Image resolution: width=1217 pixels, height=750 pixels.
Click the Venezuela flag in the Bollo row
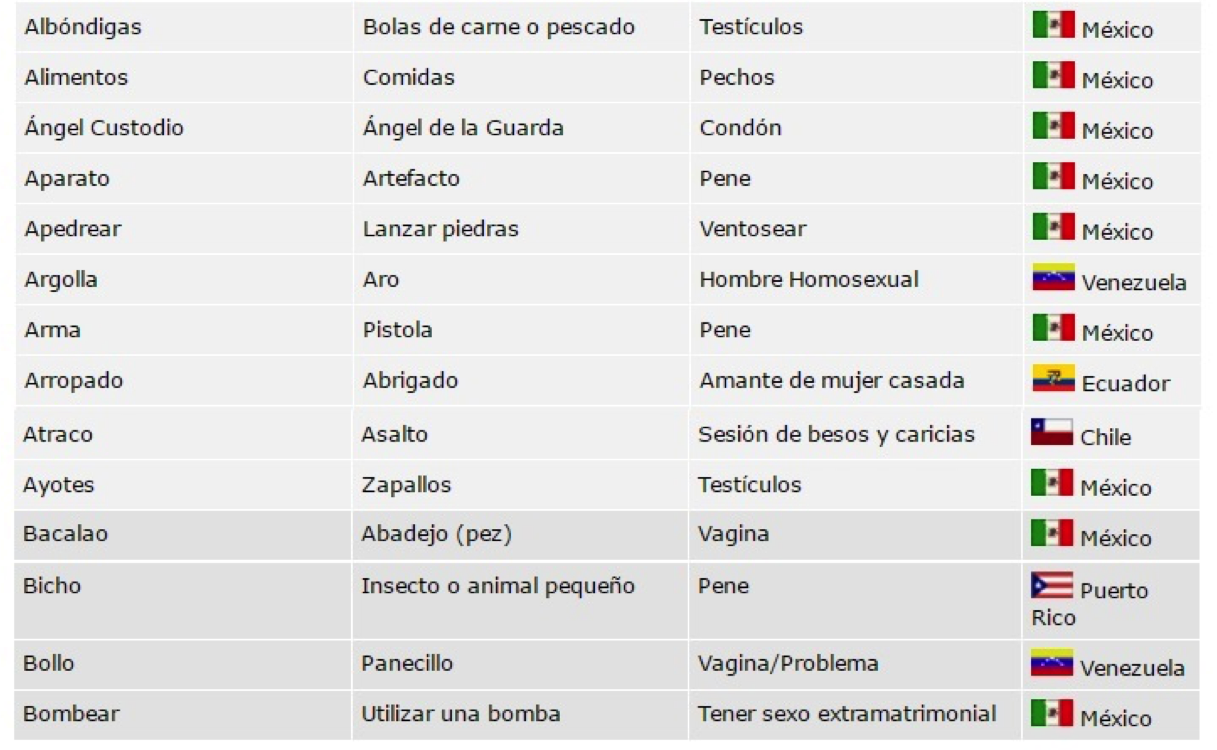(x=1051, y=663)
